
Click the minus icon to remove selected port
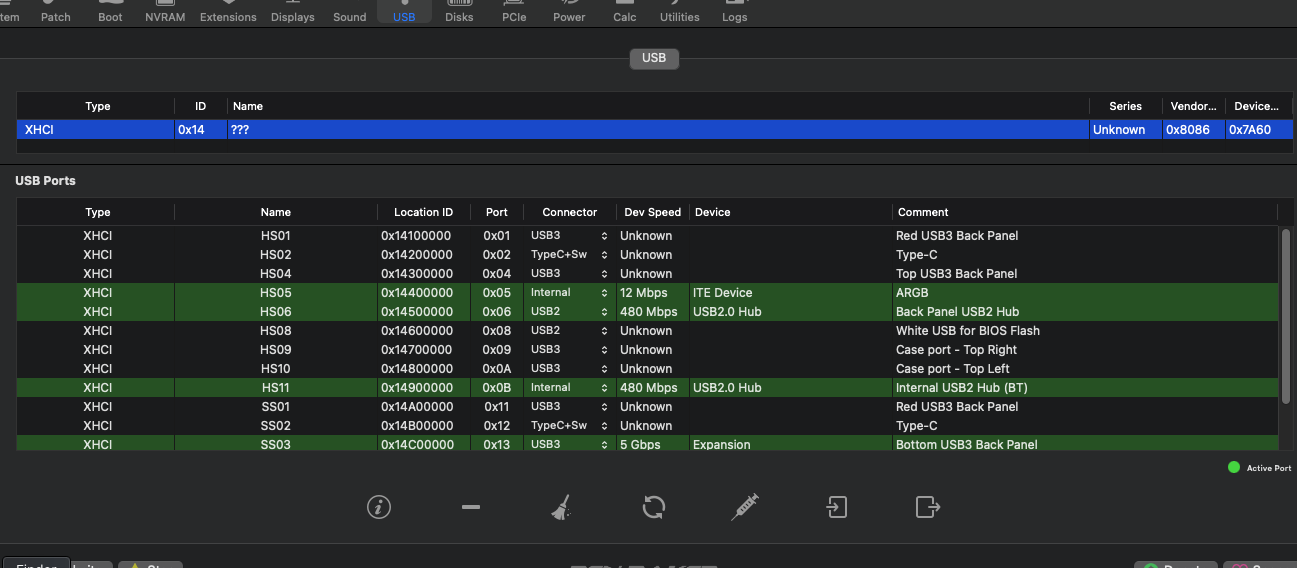471,507
